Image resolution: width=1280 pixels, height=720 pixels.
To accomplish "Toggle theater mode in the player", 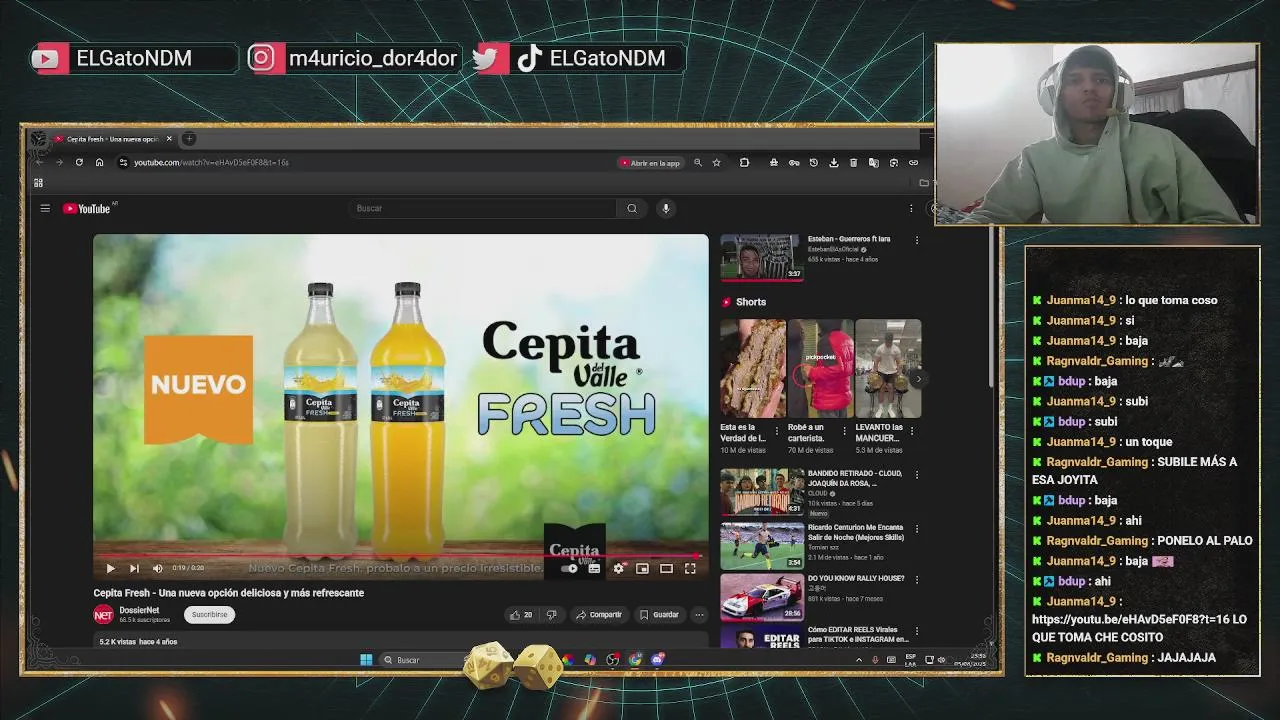I will pyautogui.click(x=666, y=568).
